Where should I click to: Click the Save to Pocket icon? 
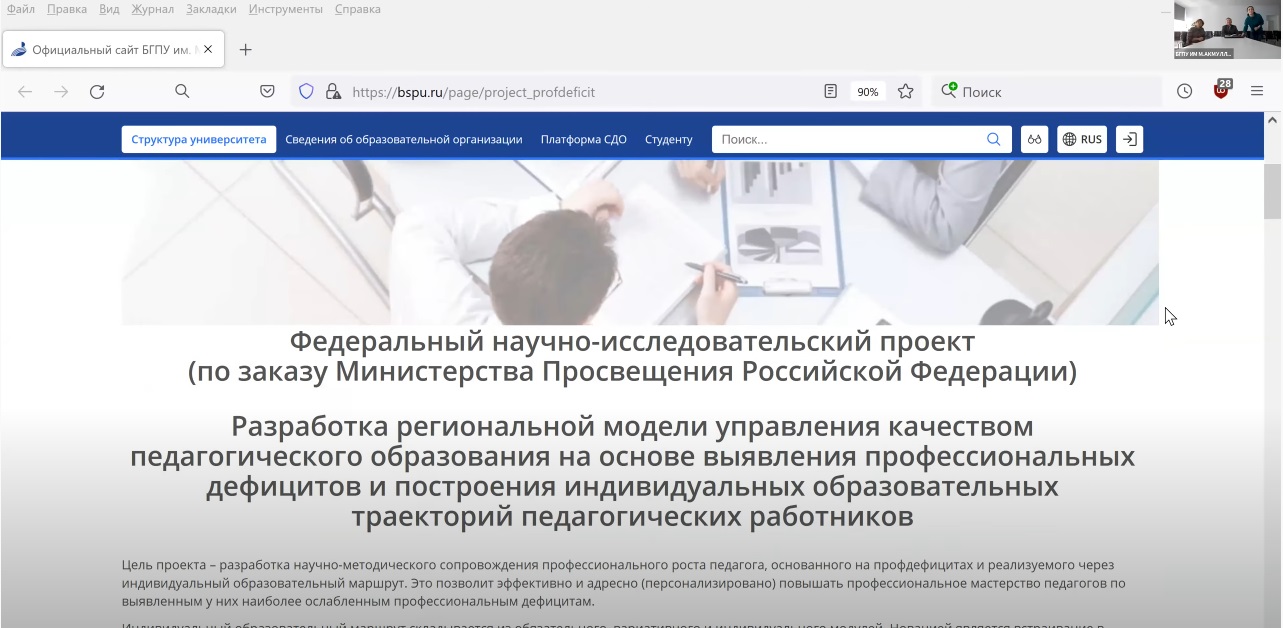pos(267,92)
